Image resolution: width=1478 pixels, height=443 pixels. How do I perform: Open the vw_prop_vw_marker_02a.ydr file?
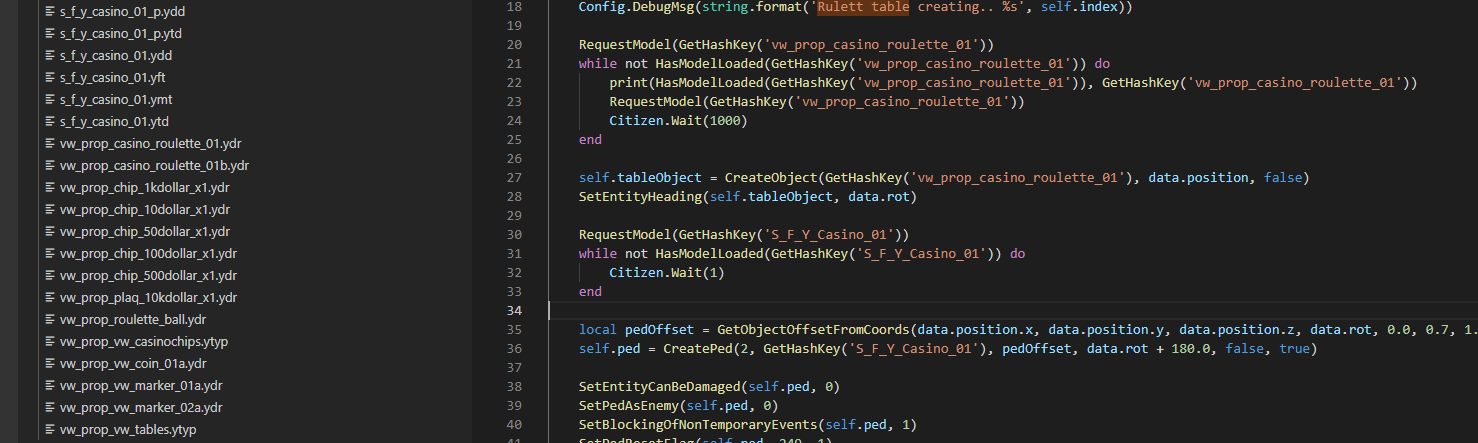[x=141, y=408]
